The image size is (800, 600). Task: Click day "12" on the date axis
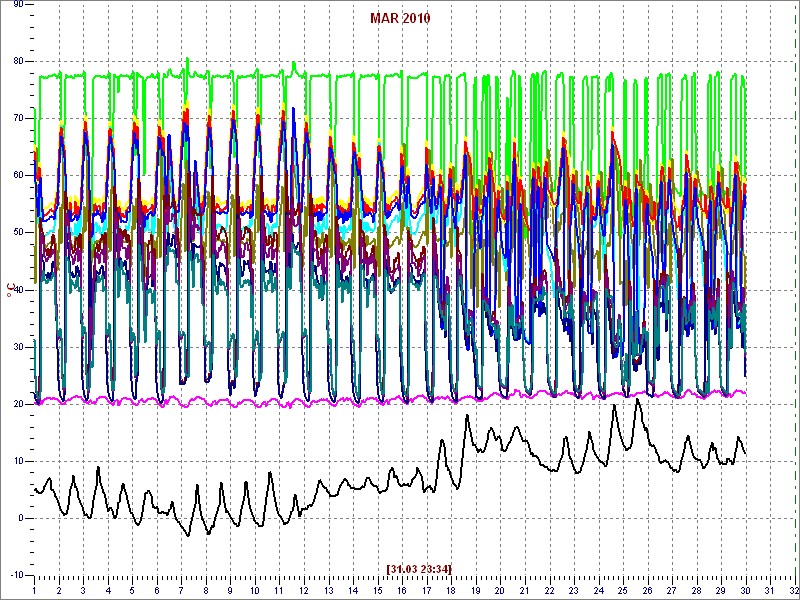(304, 590)
